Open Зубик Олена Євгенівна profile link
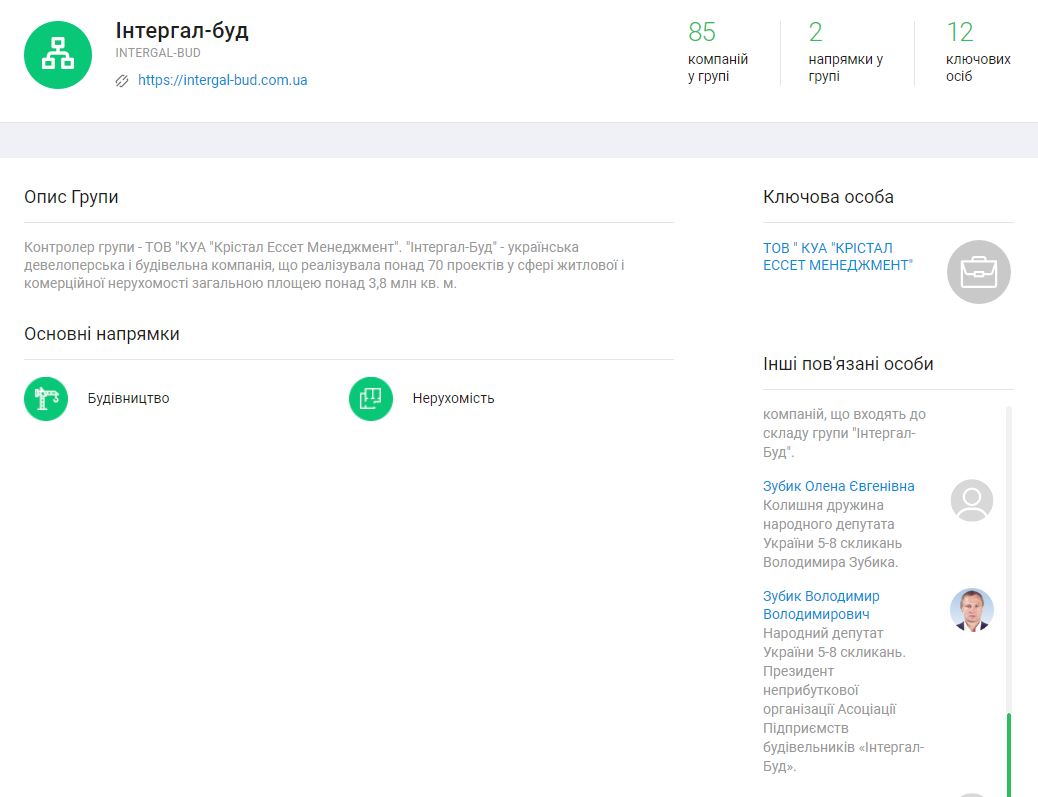 838,486
